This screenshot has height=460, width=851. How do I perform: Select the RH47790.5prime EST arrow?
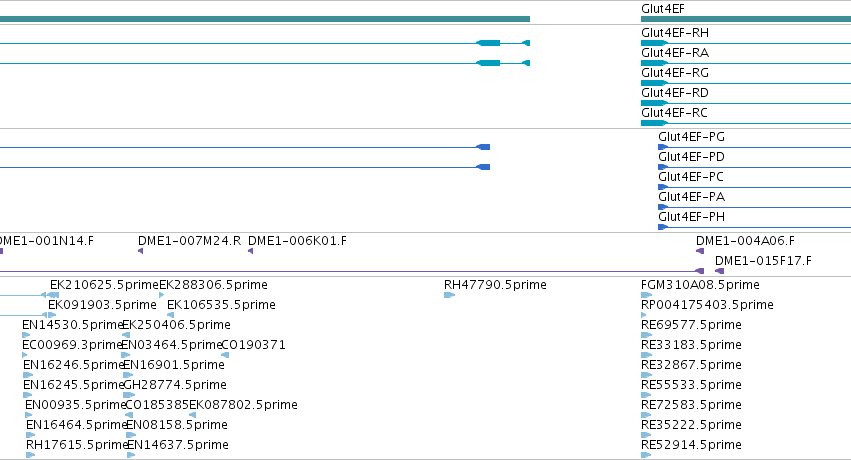coord(449,295)
